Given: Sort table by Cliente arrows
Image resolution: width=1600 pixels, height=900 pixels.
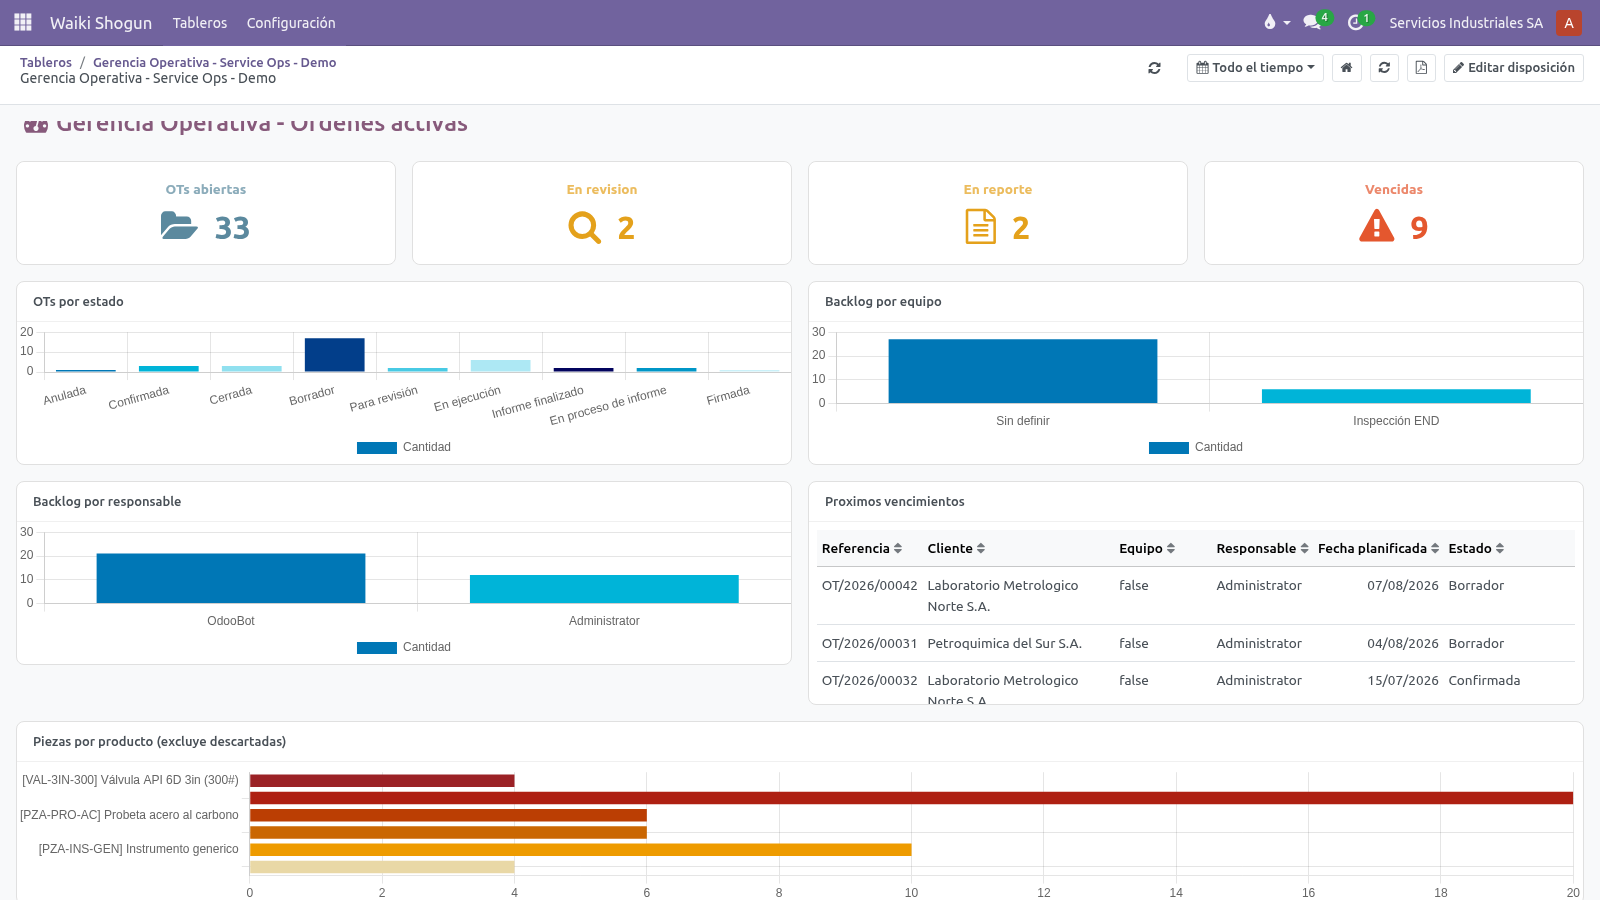Looking at the screenshot, I should (x=981, y=548).
